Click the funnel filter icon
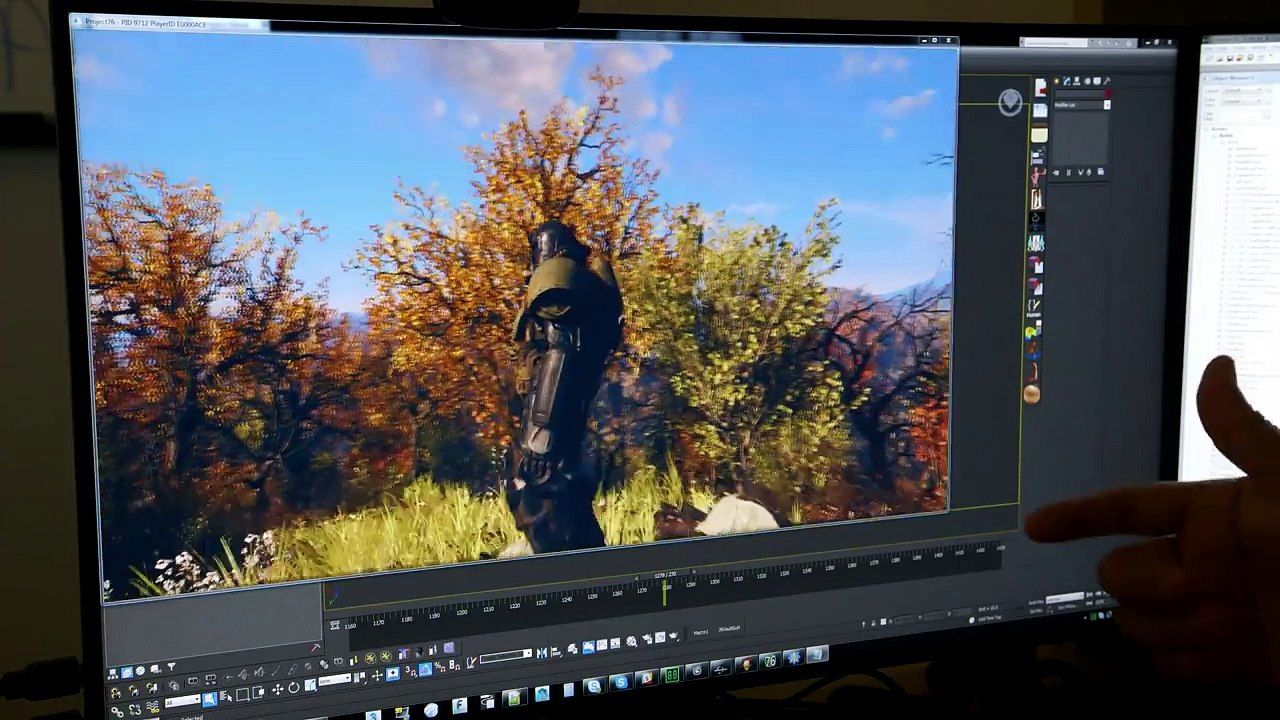1280x720 pixels. point(171,667)
